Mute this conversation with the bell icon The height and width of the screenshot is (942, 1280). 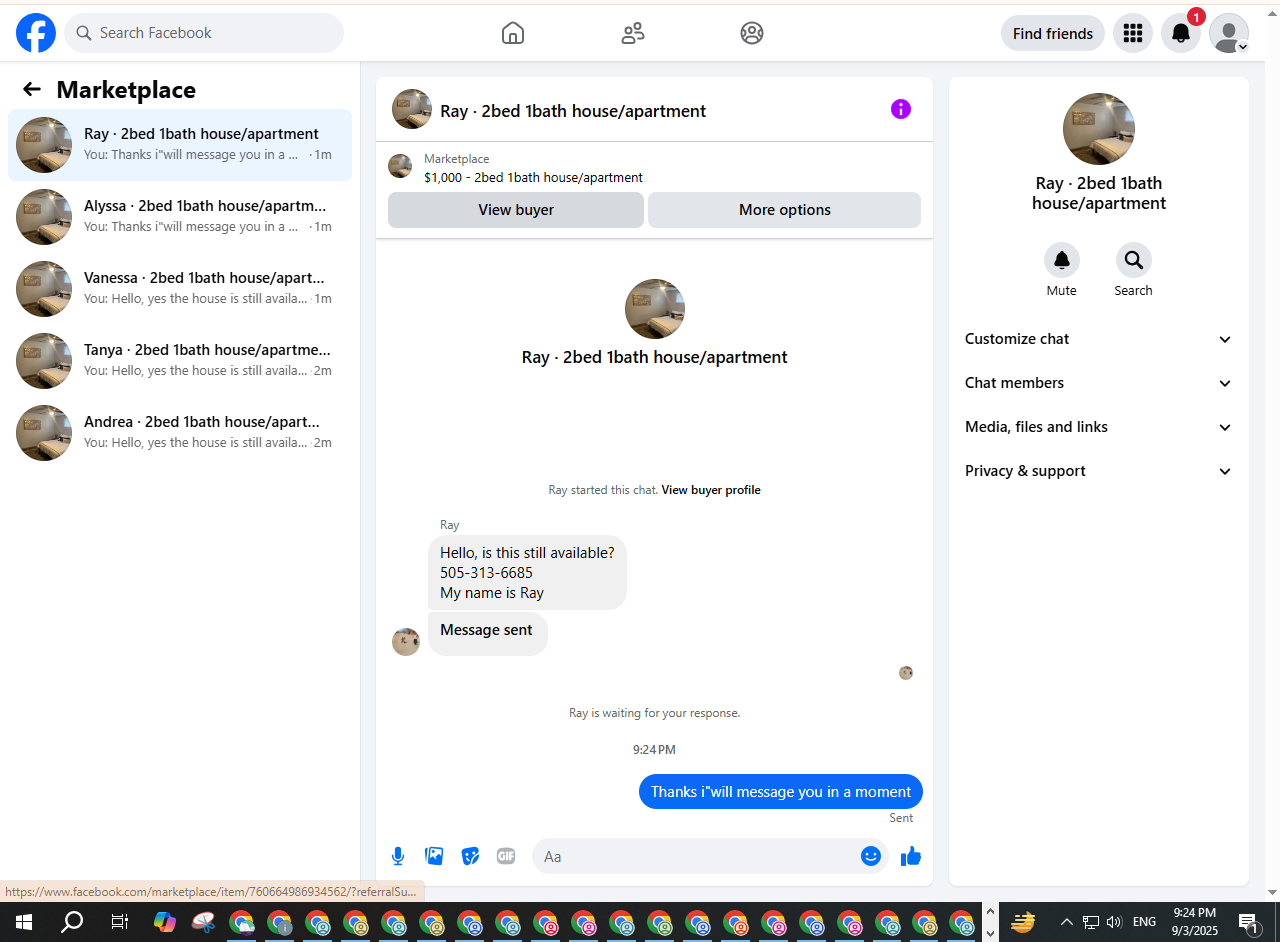(x=1062, y=260)
